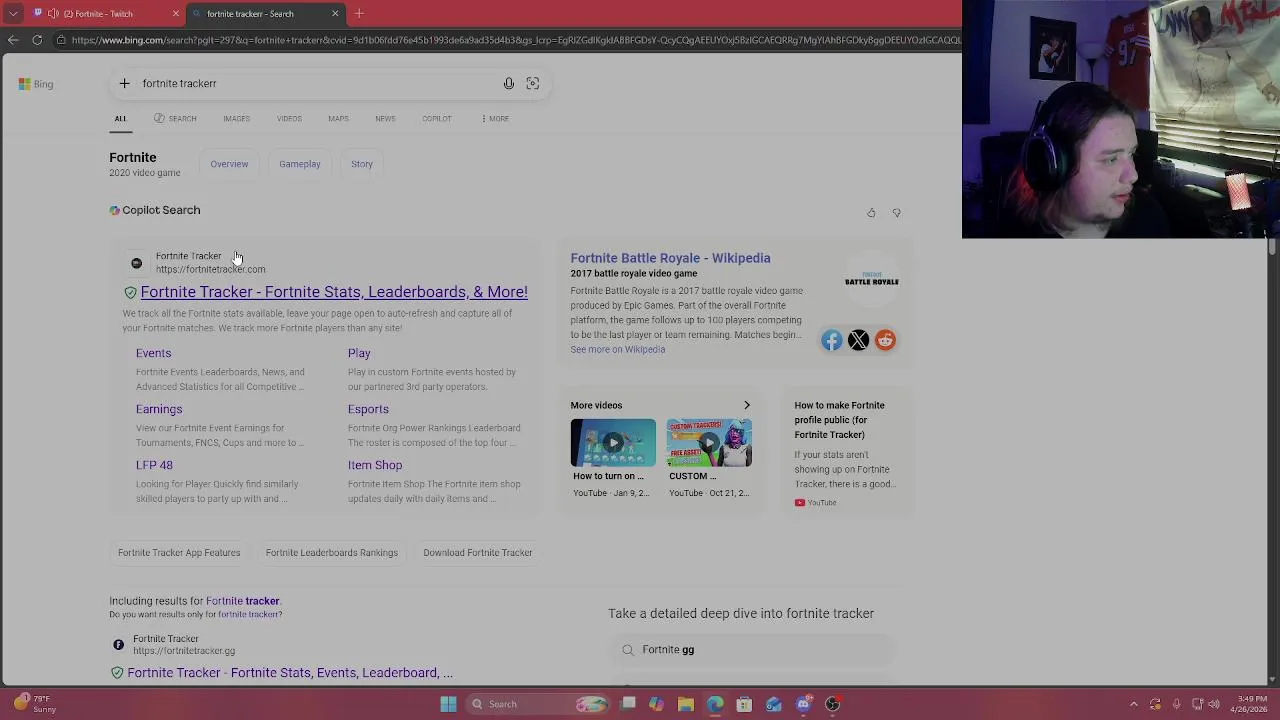Play the 'How to turn on' video thumbnail
The height and width of the screenshot is (720, 1280).
[613, 443]
